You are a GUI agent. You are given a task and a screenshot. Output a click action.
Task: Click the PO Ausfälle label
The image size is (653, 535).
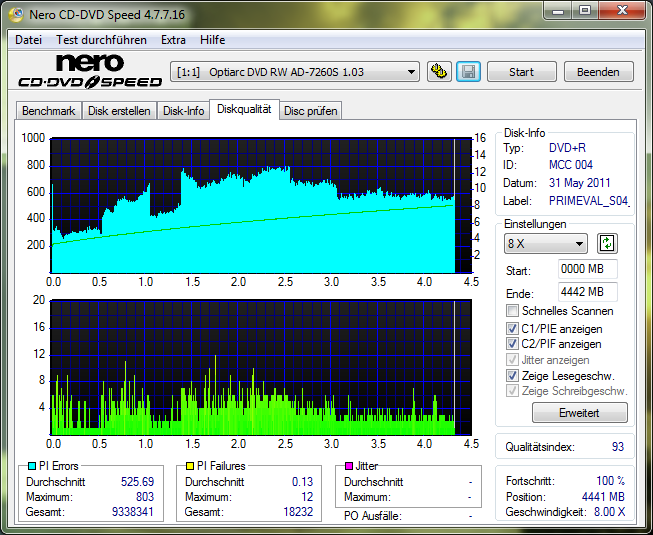[x=373, y=516]
